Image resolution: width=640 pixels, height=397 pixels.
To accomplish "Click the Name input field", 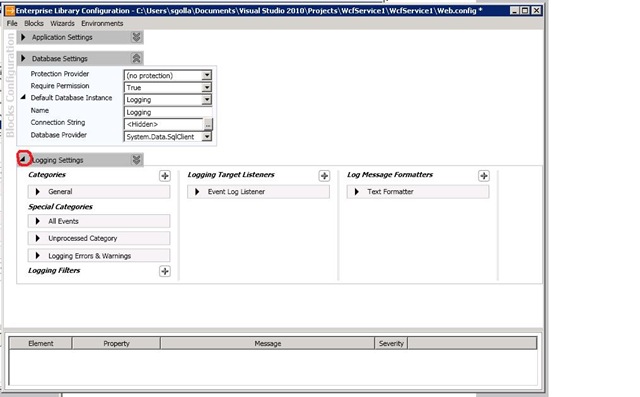I will pyautogui.click(x=168, y=112).
